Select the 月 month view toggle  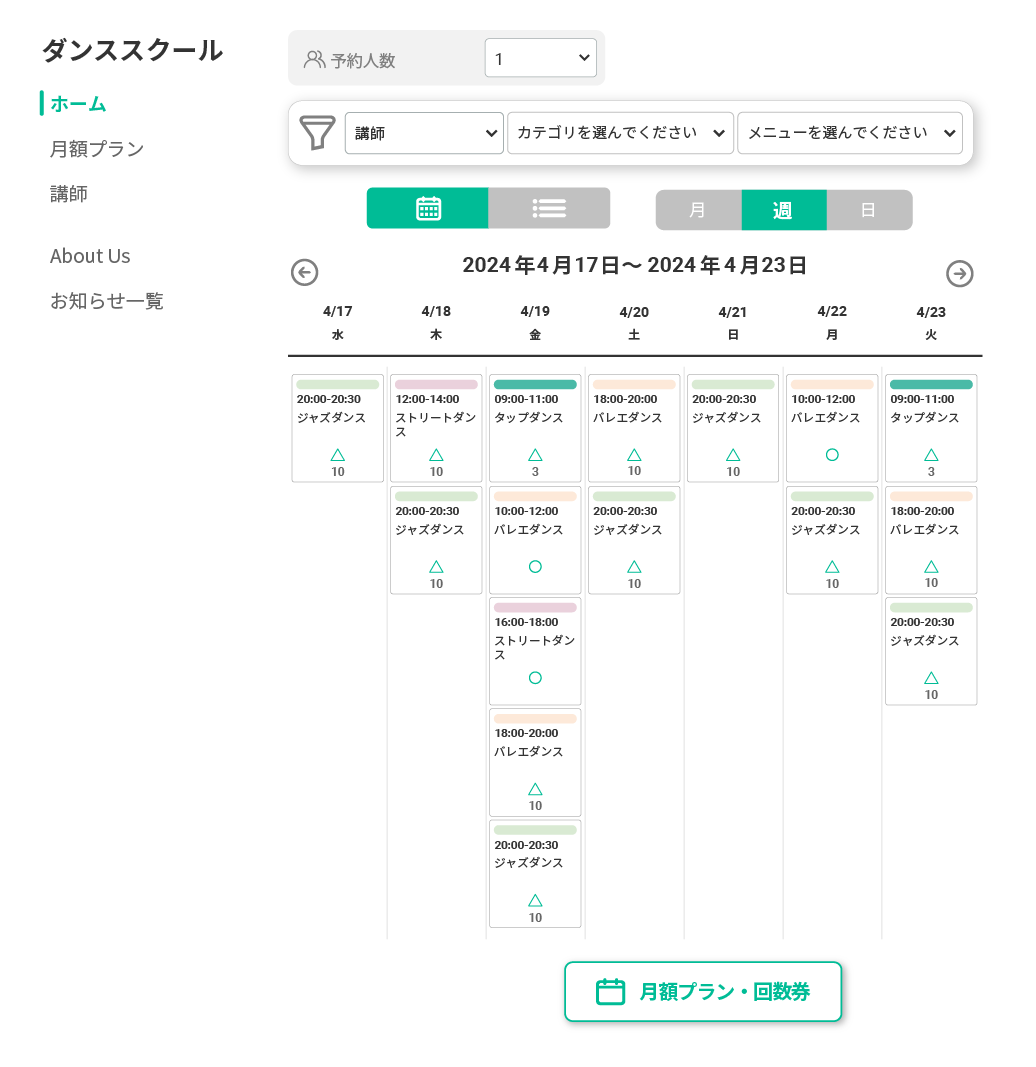pos(698,210)
